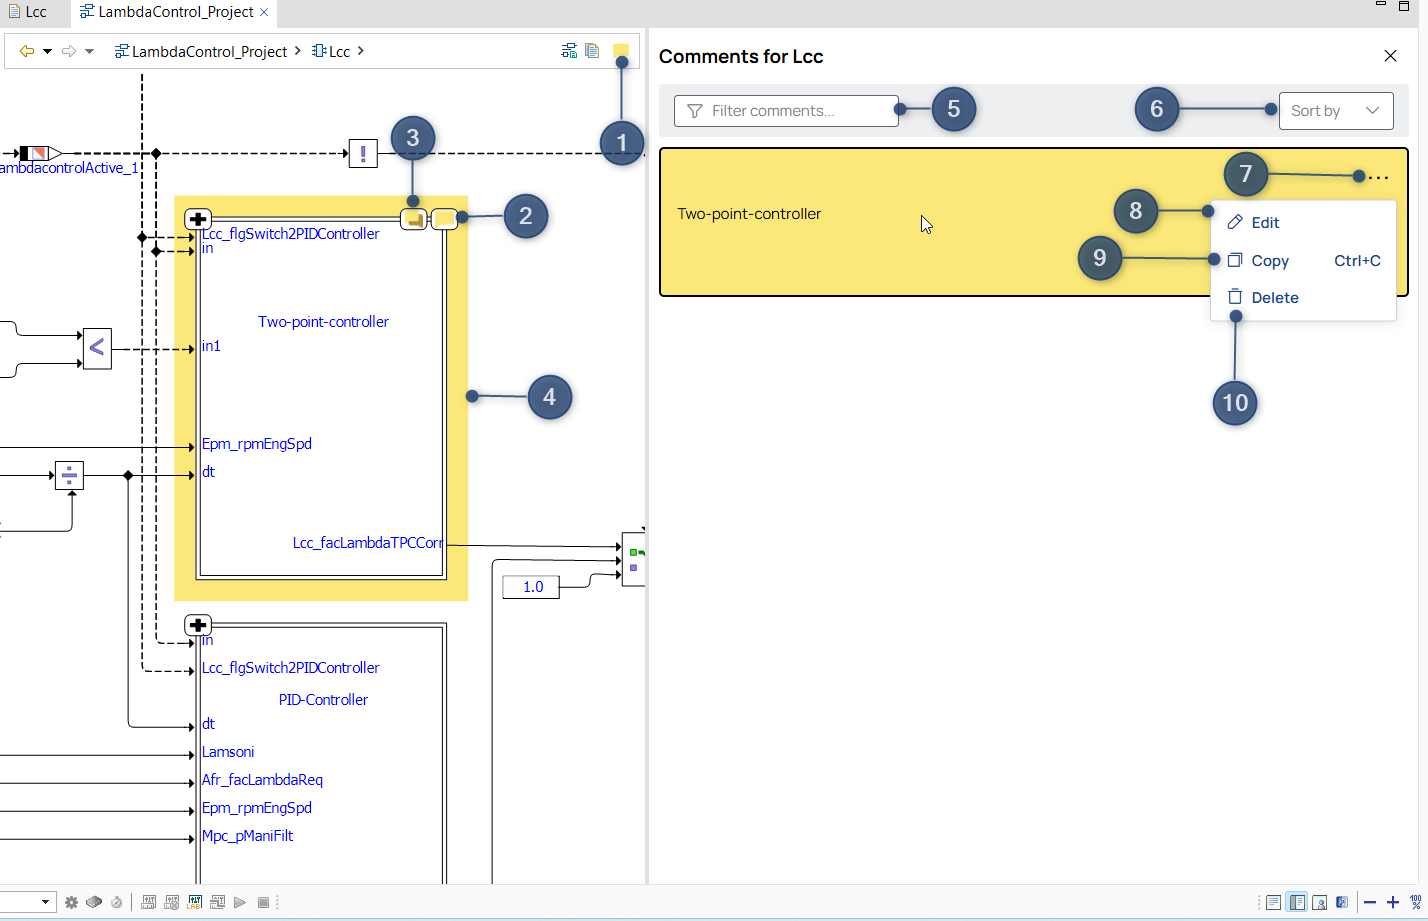This screenshot has width=1428, height=921.
Task: Zoom in using the plus icon
Action: coord(1392,902)
